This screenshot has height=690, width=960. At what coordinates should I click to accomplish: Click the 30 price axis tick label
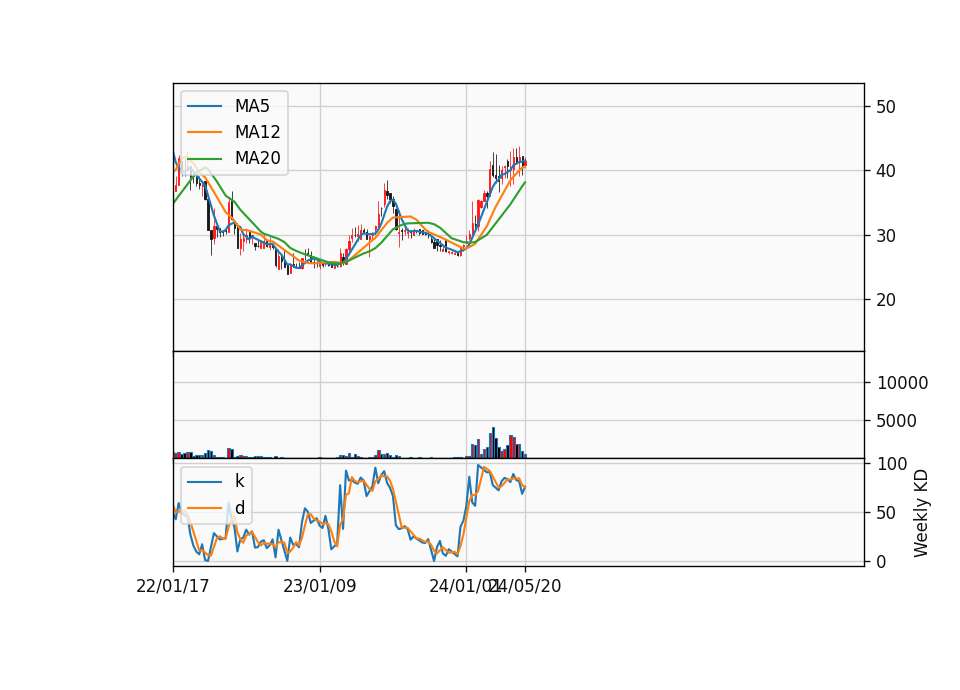pos(886,236)
